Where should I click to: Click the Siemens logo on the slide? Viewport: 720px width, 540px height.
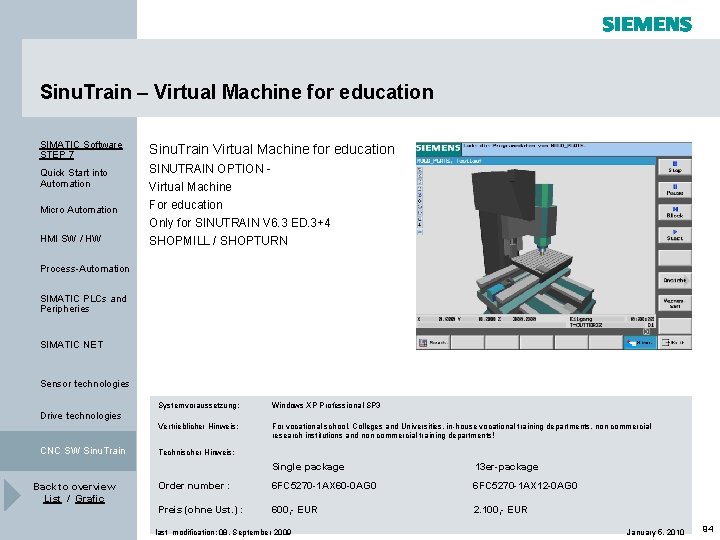[647, 24]
